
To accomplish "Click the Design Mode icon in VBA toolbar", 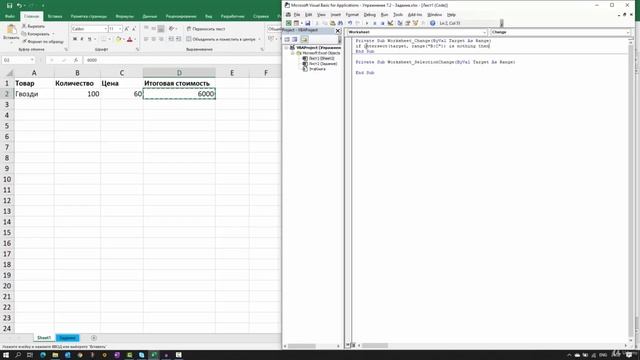I will point(390,23).
